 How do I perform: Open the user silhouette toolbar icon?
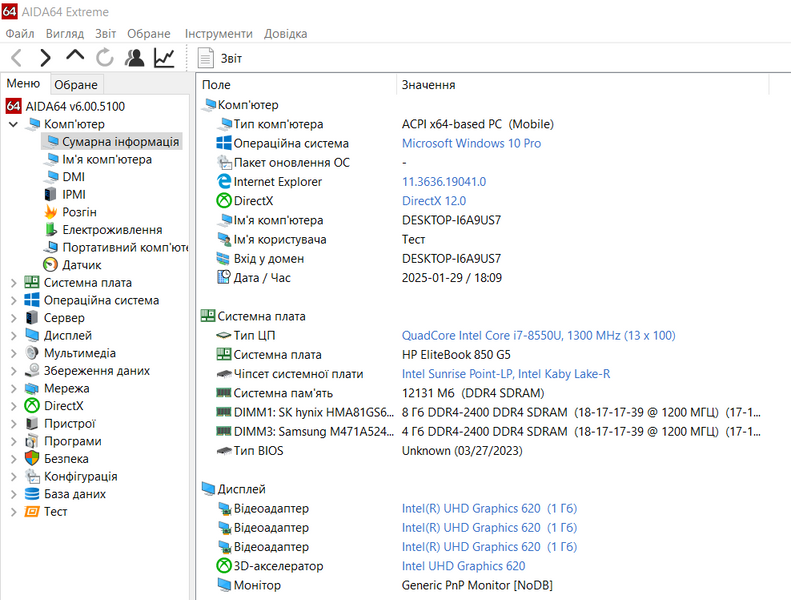135,58
